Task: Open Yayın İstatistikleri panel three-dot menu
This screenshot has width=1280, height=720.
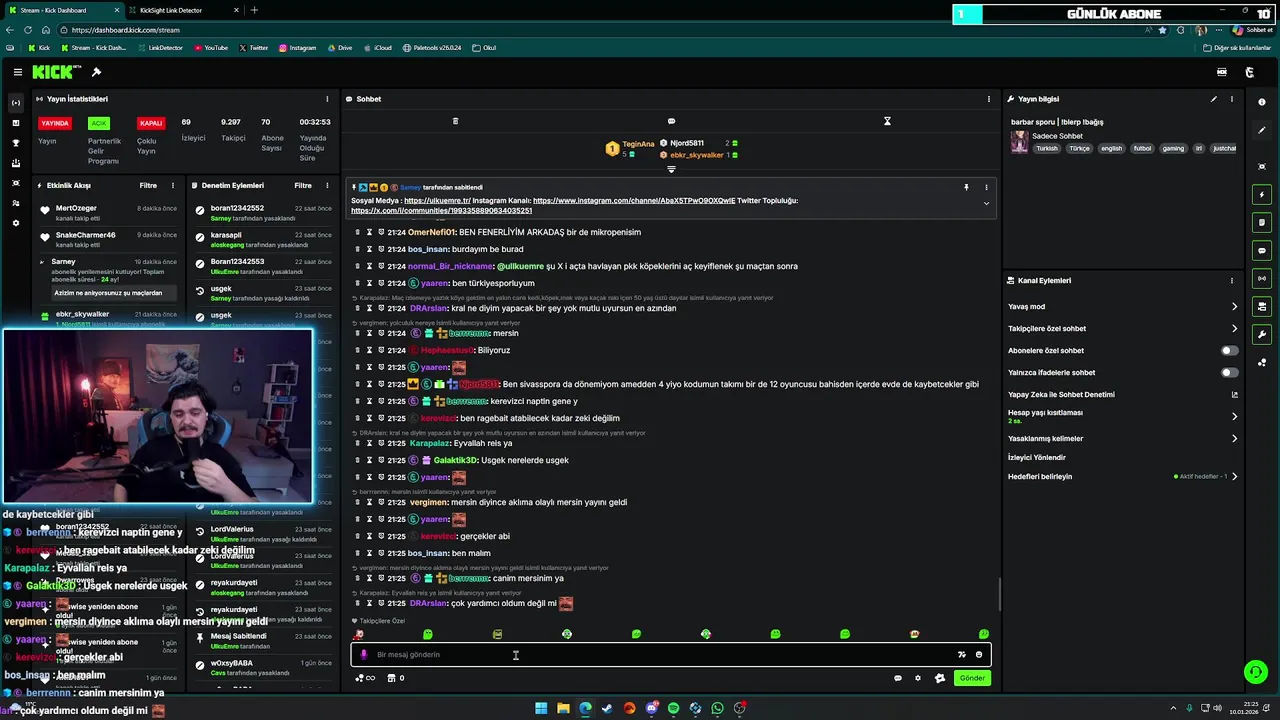Action: pyautogui.click(x=327, y=99)
